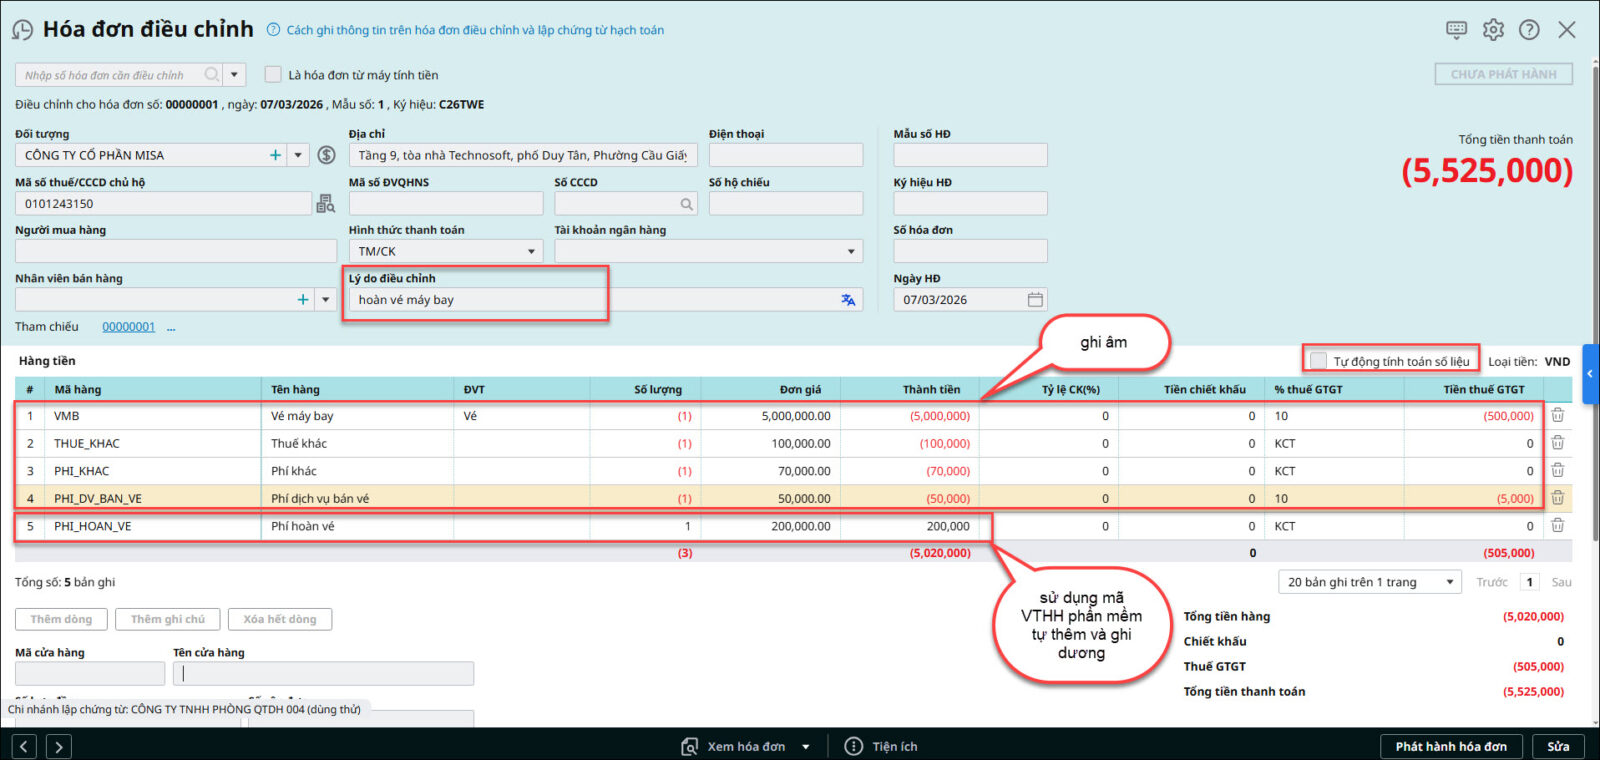Open Tài khoản ngân hàng dropdown
This screenshot has height=760, width=1600.
(851, 252)
